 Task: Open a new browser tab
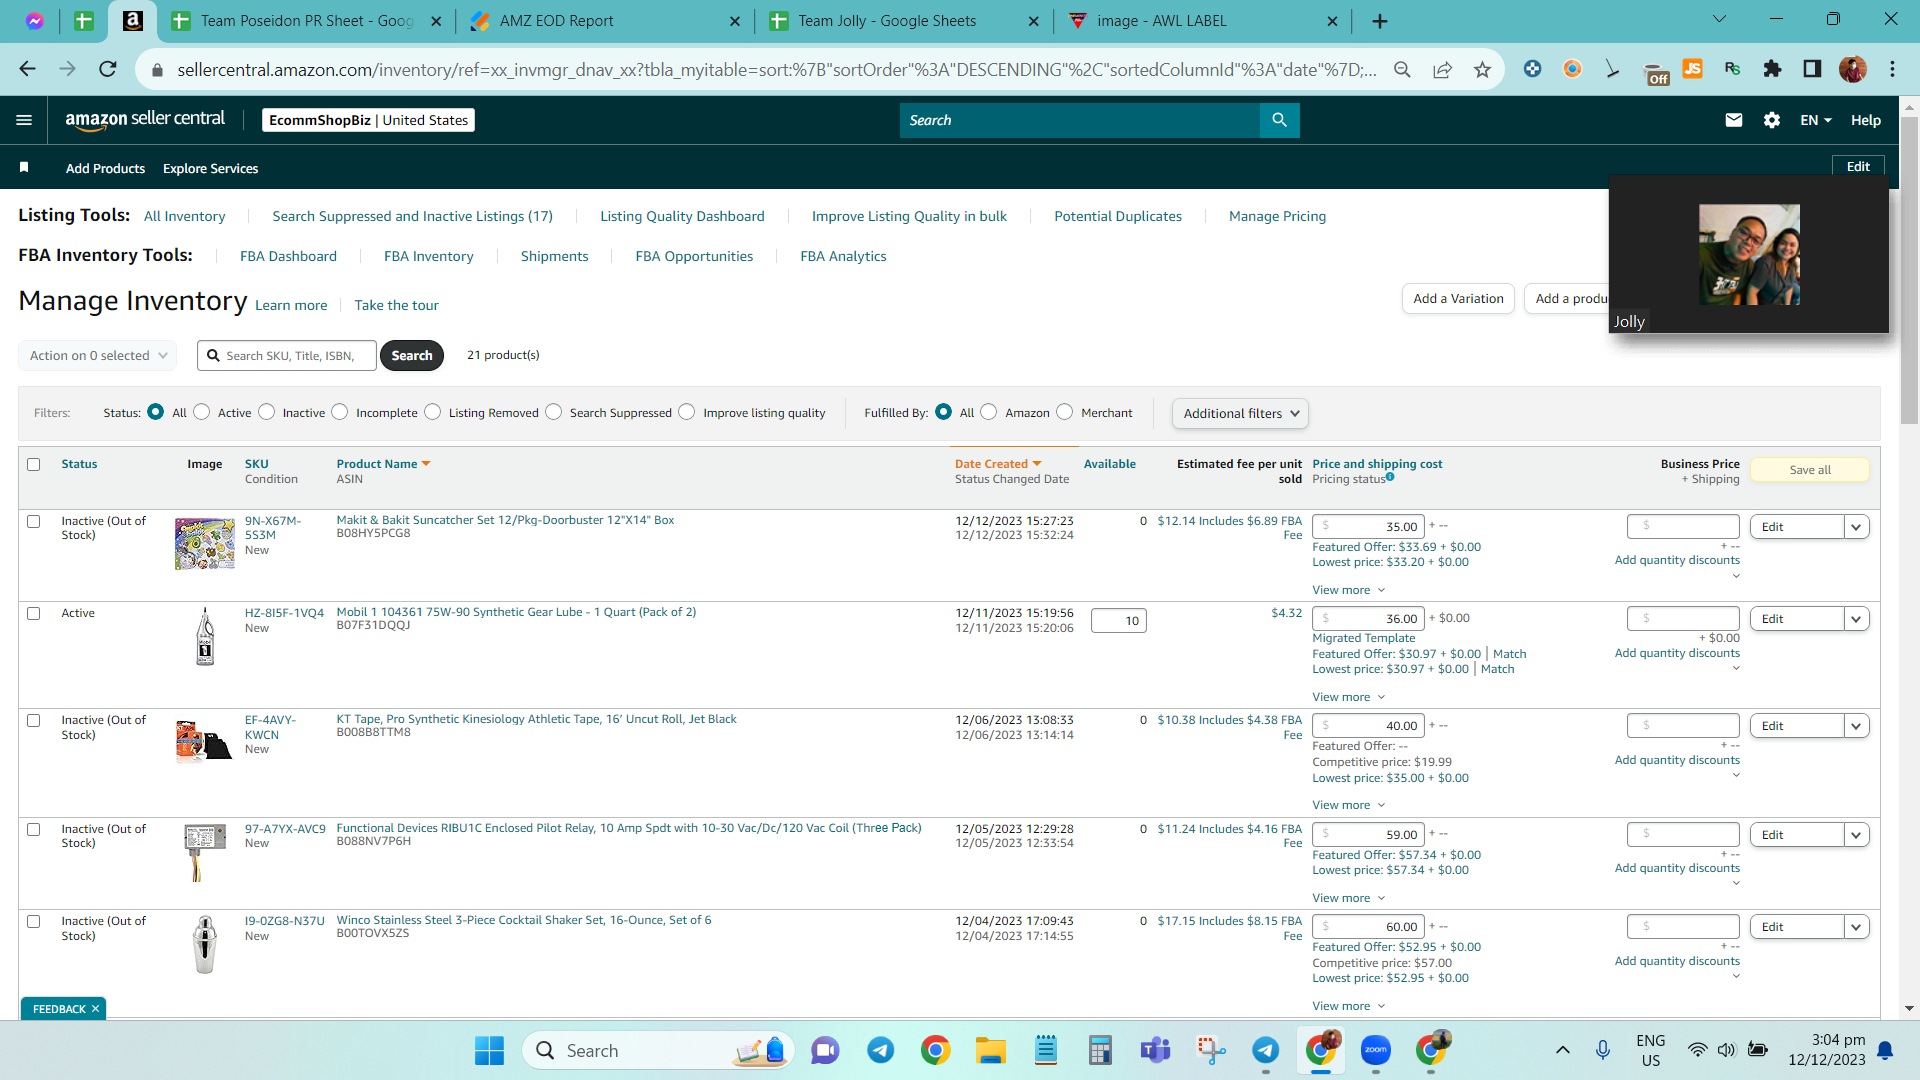pyautogui.click(x=1380, y=21)
